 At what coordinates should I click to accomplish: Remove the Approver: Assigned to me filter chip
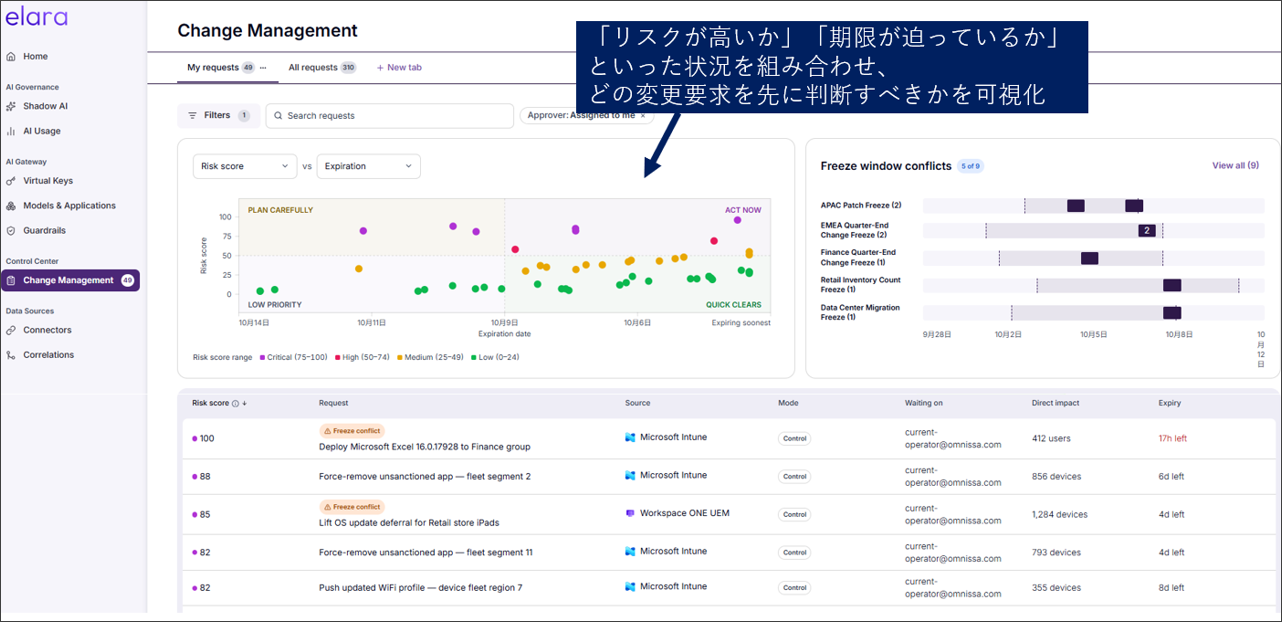(x=643, y=116)
